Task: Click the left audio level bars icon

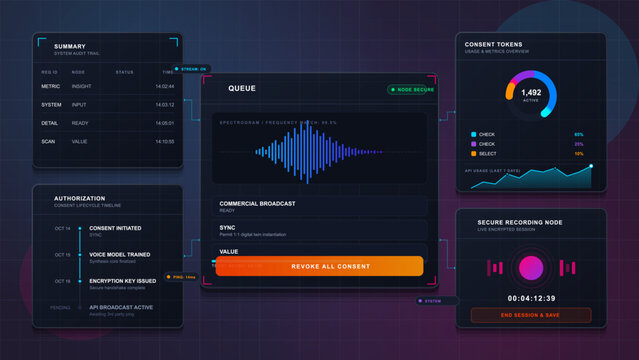Action: [495, 268]
